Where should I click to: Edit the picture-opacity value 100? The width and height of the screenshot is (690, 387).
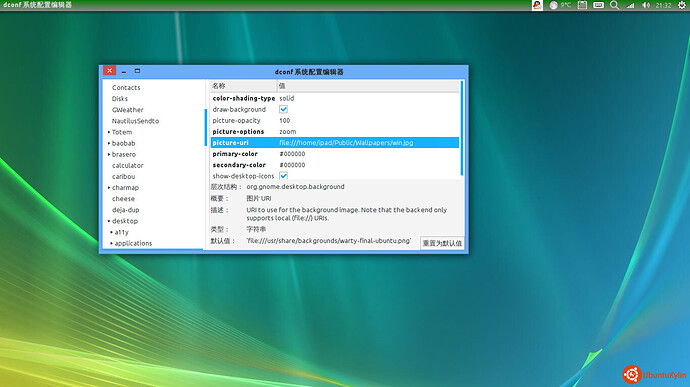pos(285,120)
